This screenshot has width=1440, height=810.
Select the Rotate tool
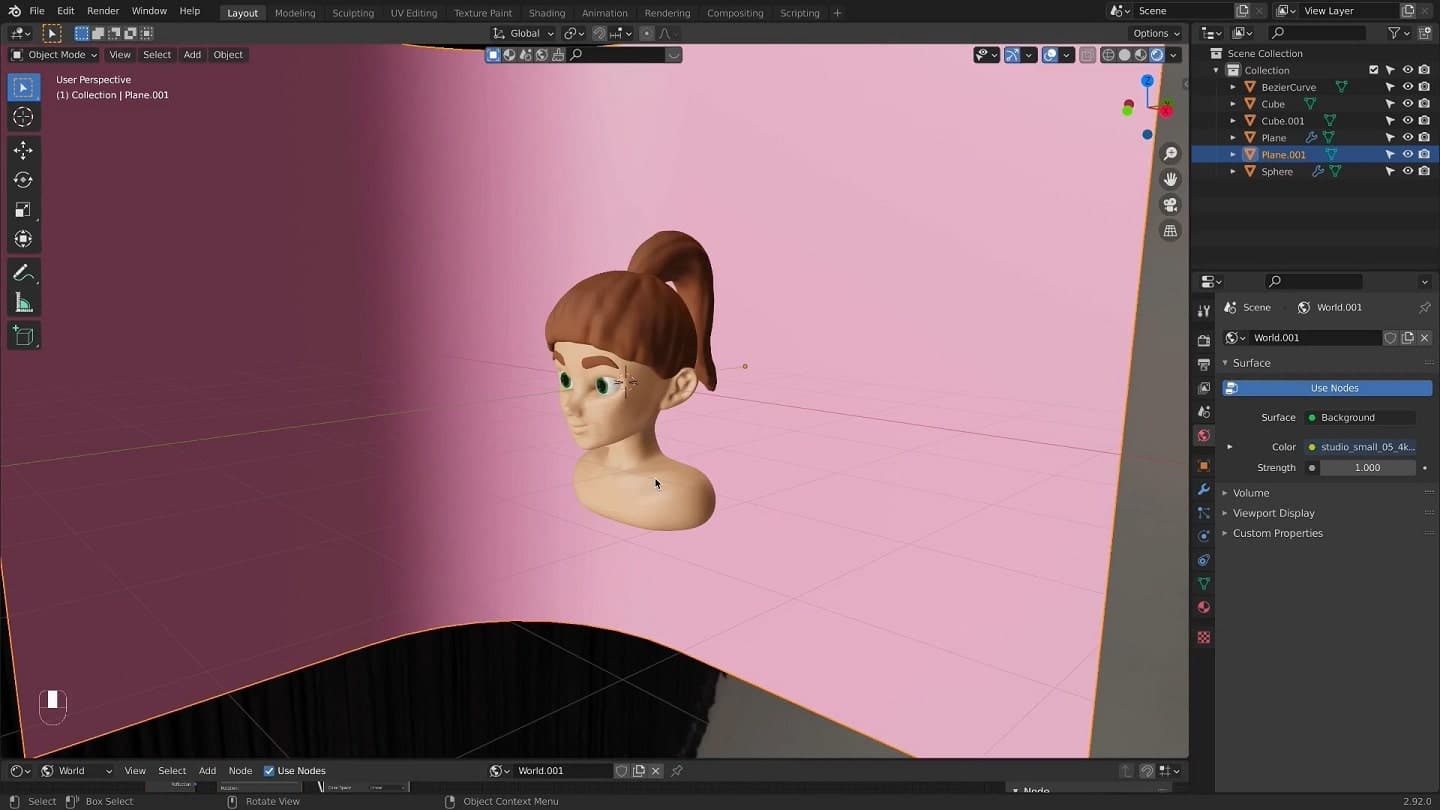point(23,180)
